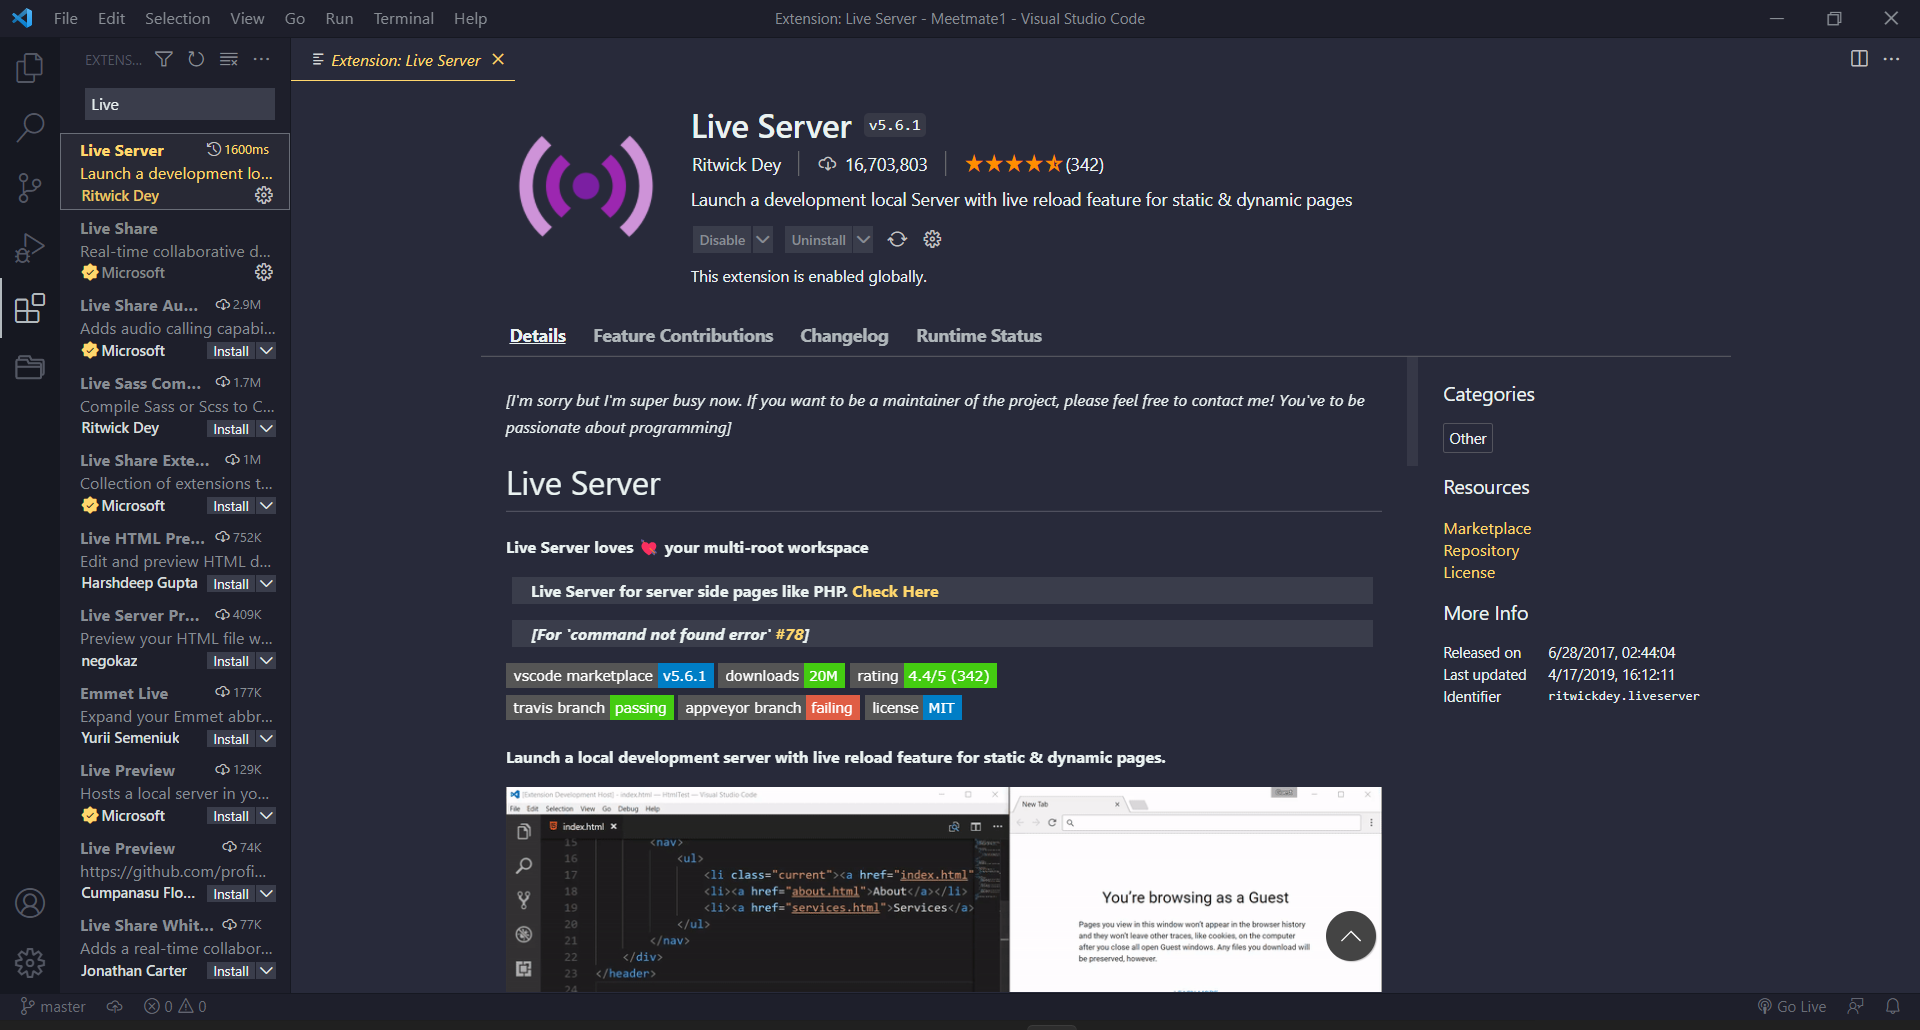Viewport: 1920px width, 1030px height.
Task: Open the Manage gear at bottom left
Action: tap(30, 962)
